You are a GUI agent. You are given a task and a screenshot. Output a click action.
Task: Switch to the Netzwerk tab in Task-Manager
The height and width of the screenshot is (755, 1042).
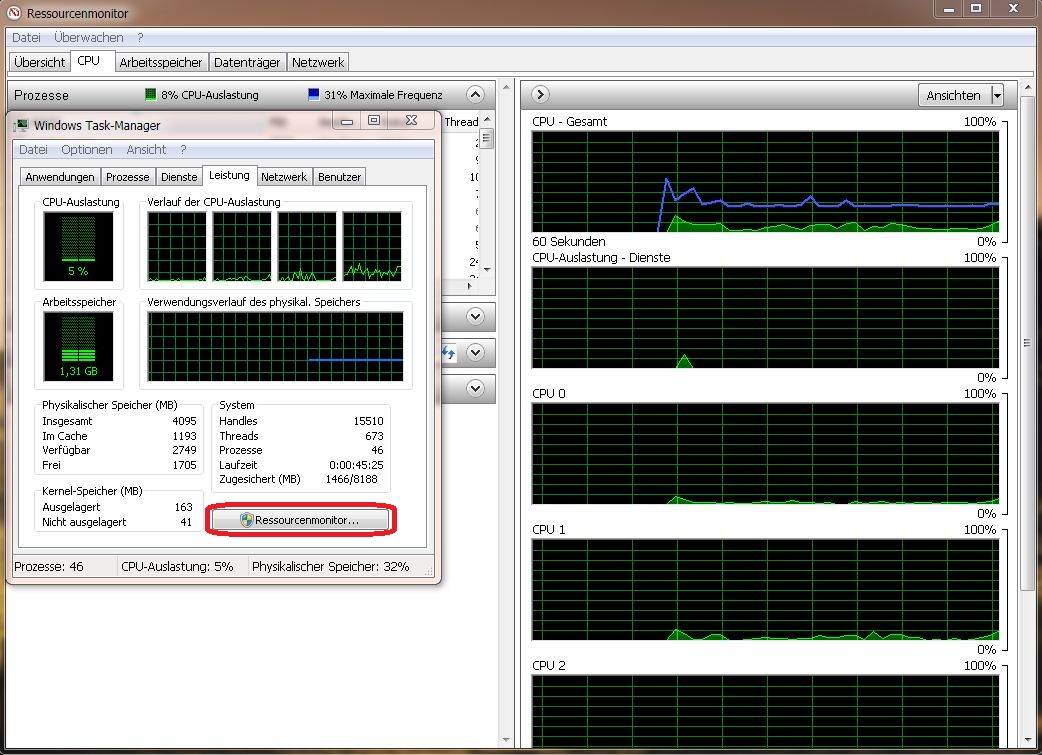(284, 177)
